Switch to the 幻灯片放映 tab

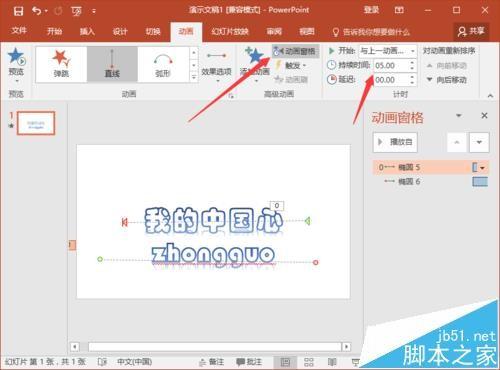point(230,32)
